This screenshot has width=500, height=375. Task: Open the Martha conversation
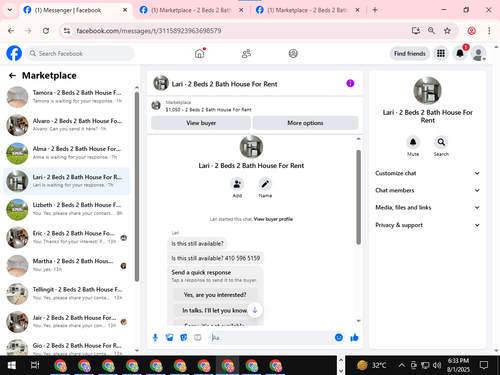67,265
